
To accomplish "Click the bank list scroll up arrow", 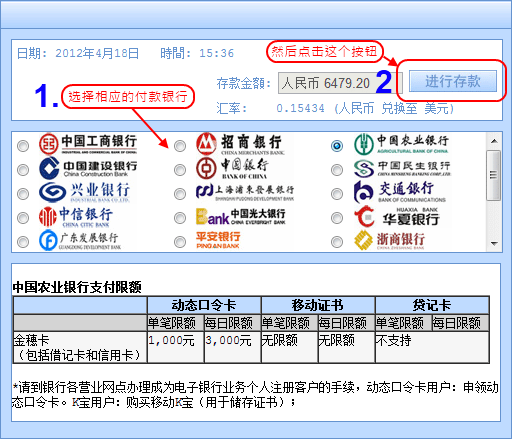I will pyautogui.click(x=494, y=141).
